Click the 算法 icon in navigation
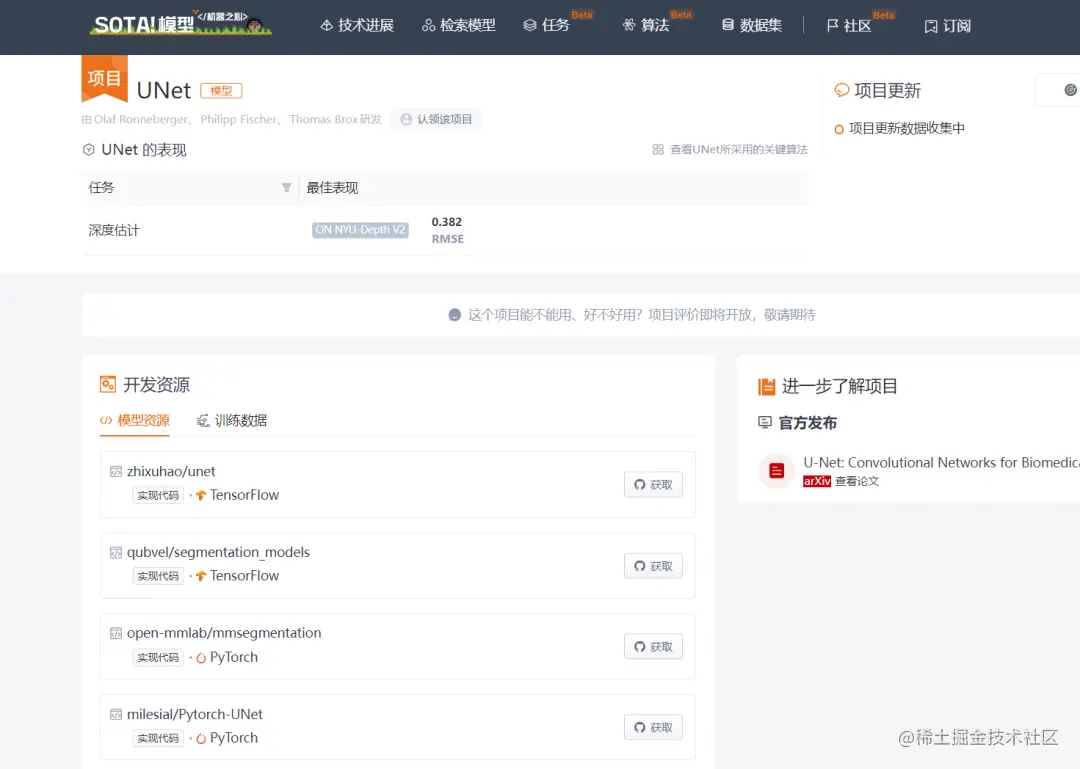Image resolution: width=1080 pixels, height=769 pixels. [x=628, y=25]
